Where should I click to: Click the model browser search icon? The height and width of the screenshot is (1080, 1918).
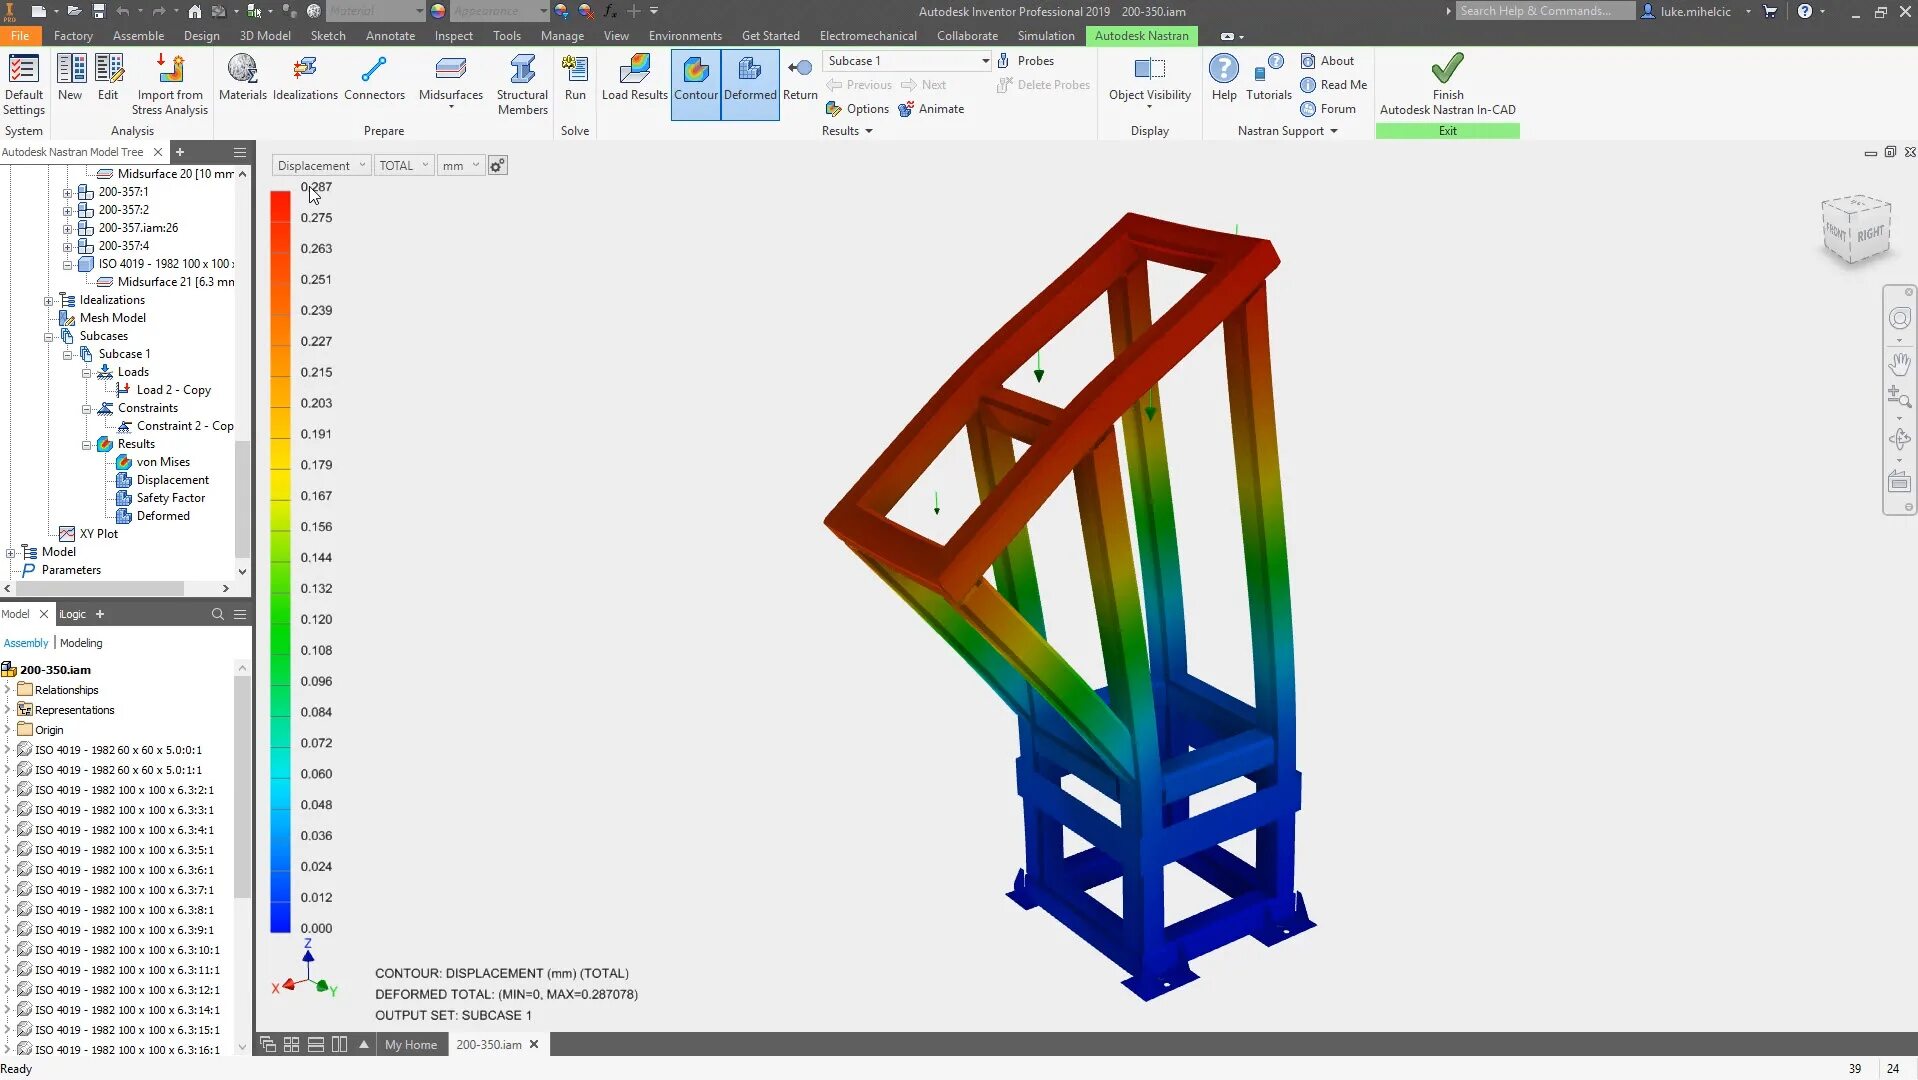click(217, 614)
